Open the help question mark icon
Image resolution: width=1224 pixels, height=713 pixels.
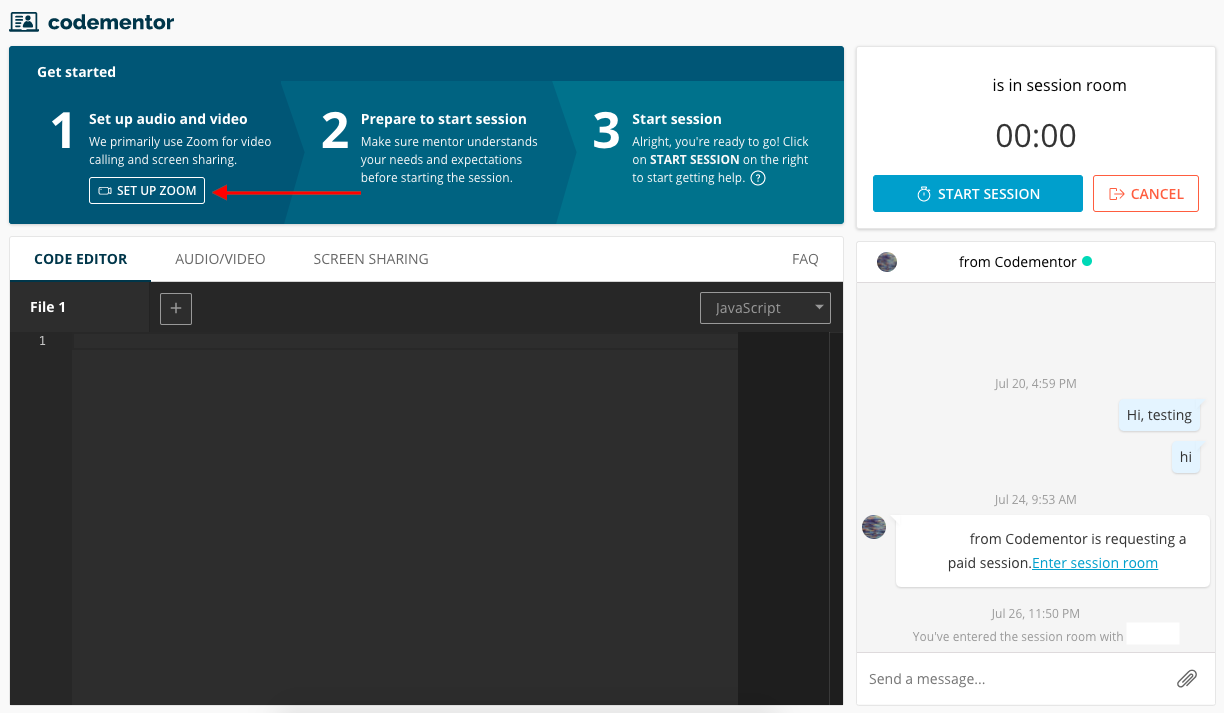coord(758,178)
